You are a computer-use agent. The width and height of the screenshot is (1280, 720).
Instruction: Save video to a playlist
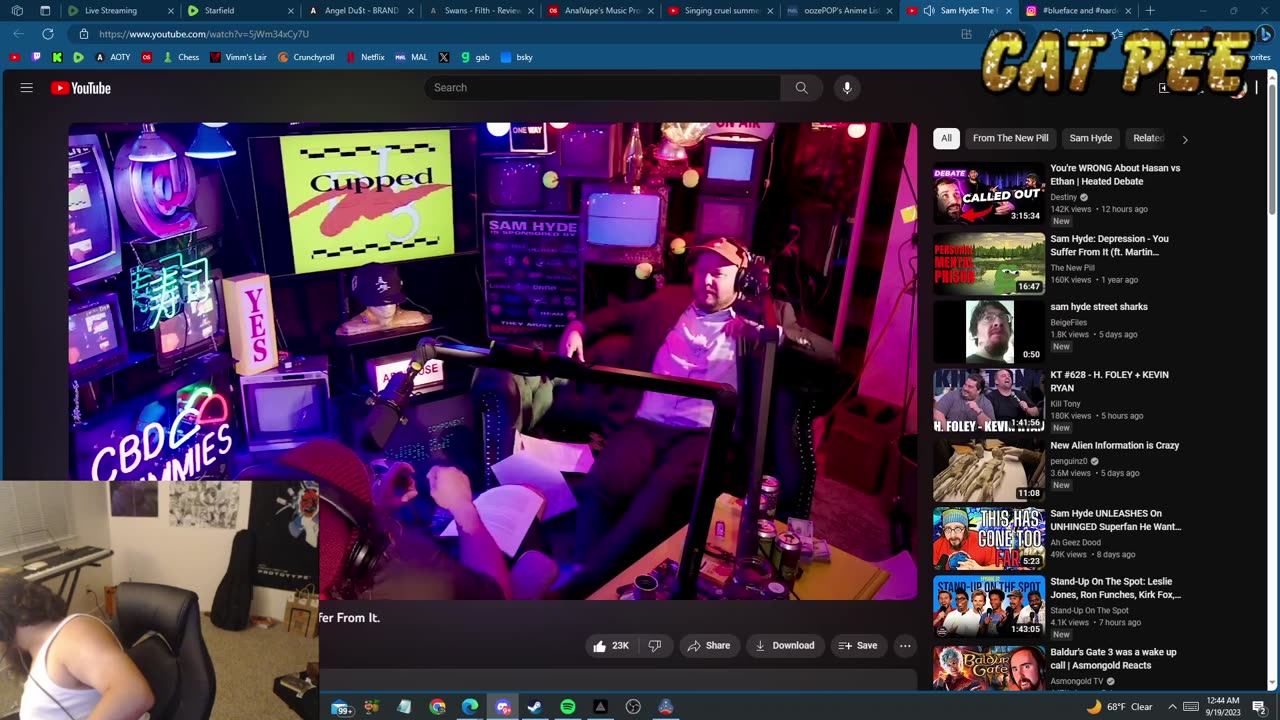coord(858,646)
